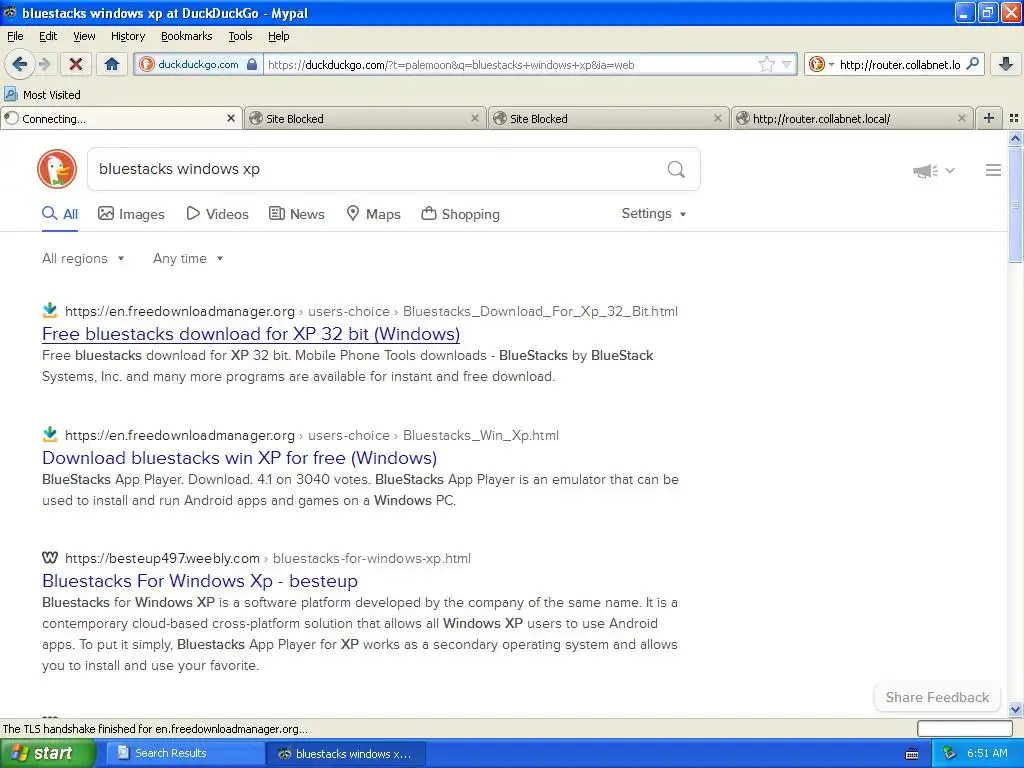Screen dimensions: 1024x768
Task: Go back using the Back arrow button
Action: point(19,64)
